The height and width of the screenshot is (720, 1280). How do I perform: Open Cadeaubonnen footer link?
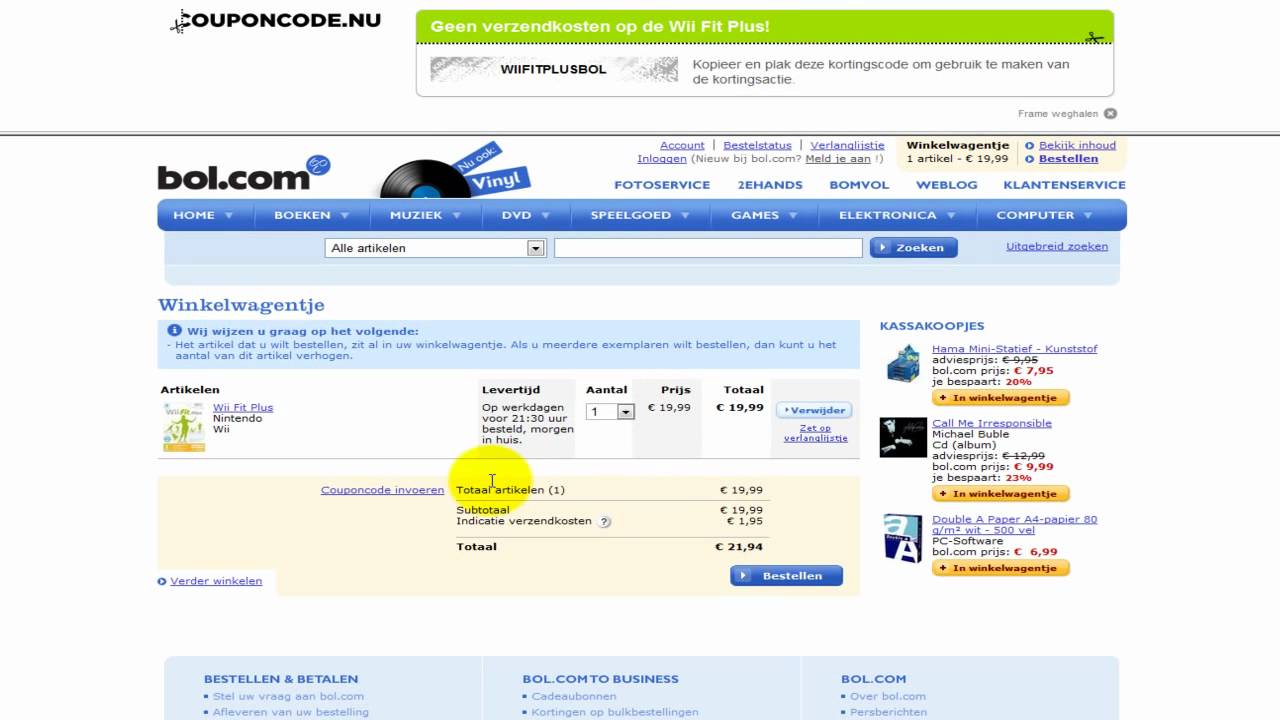(x=574, y=696)
